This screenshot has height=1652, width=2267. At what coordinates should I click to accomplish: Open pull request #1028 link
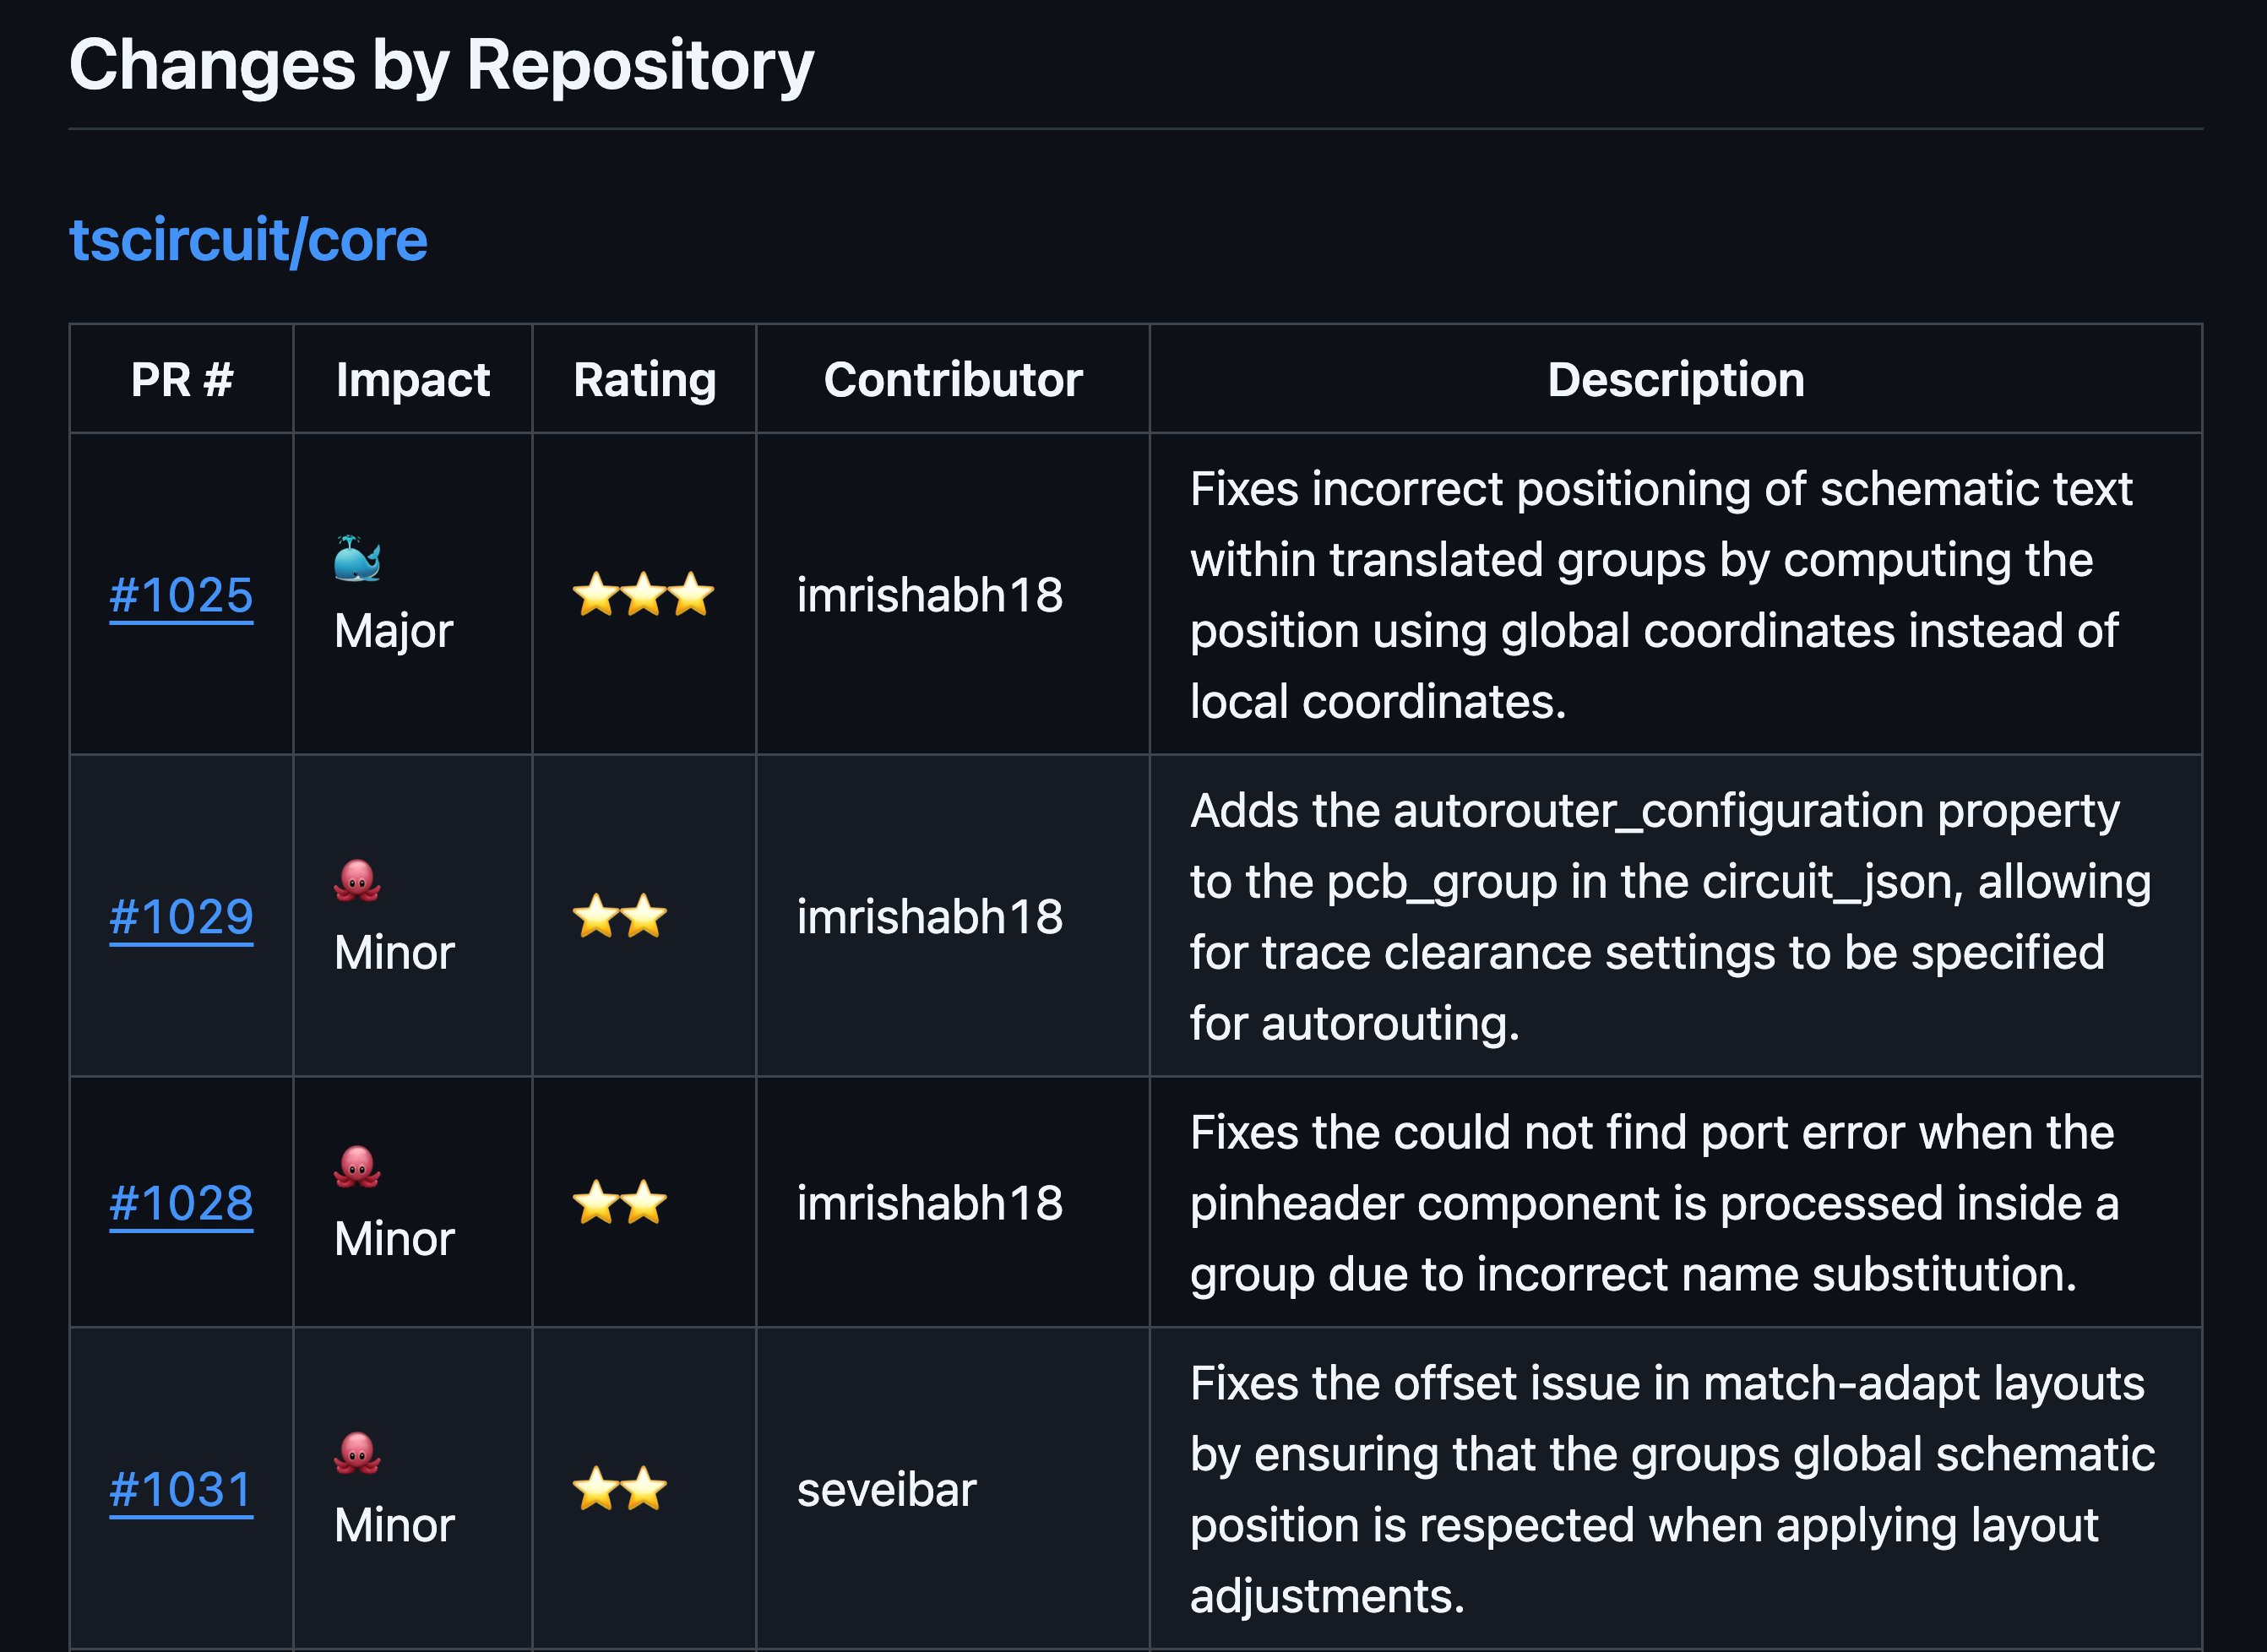click(181, 1203)
